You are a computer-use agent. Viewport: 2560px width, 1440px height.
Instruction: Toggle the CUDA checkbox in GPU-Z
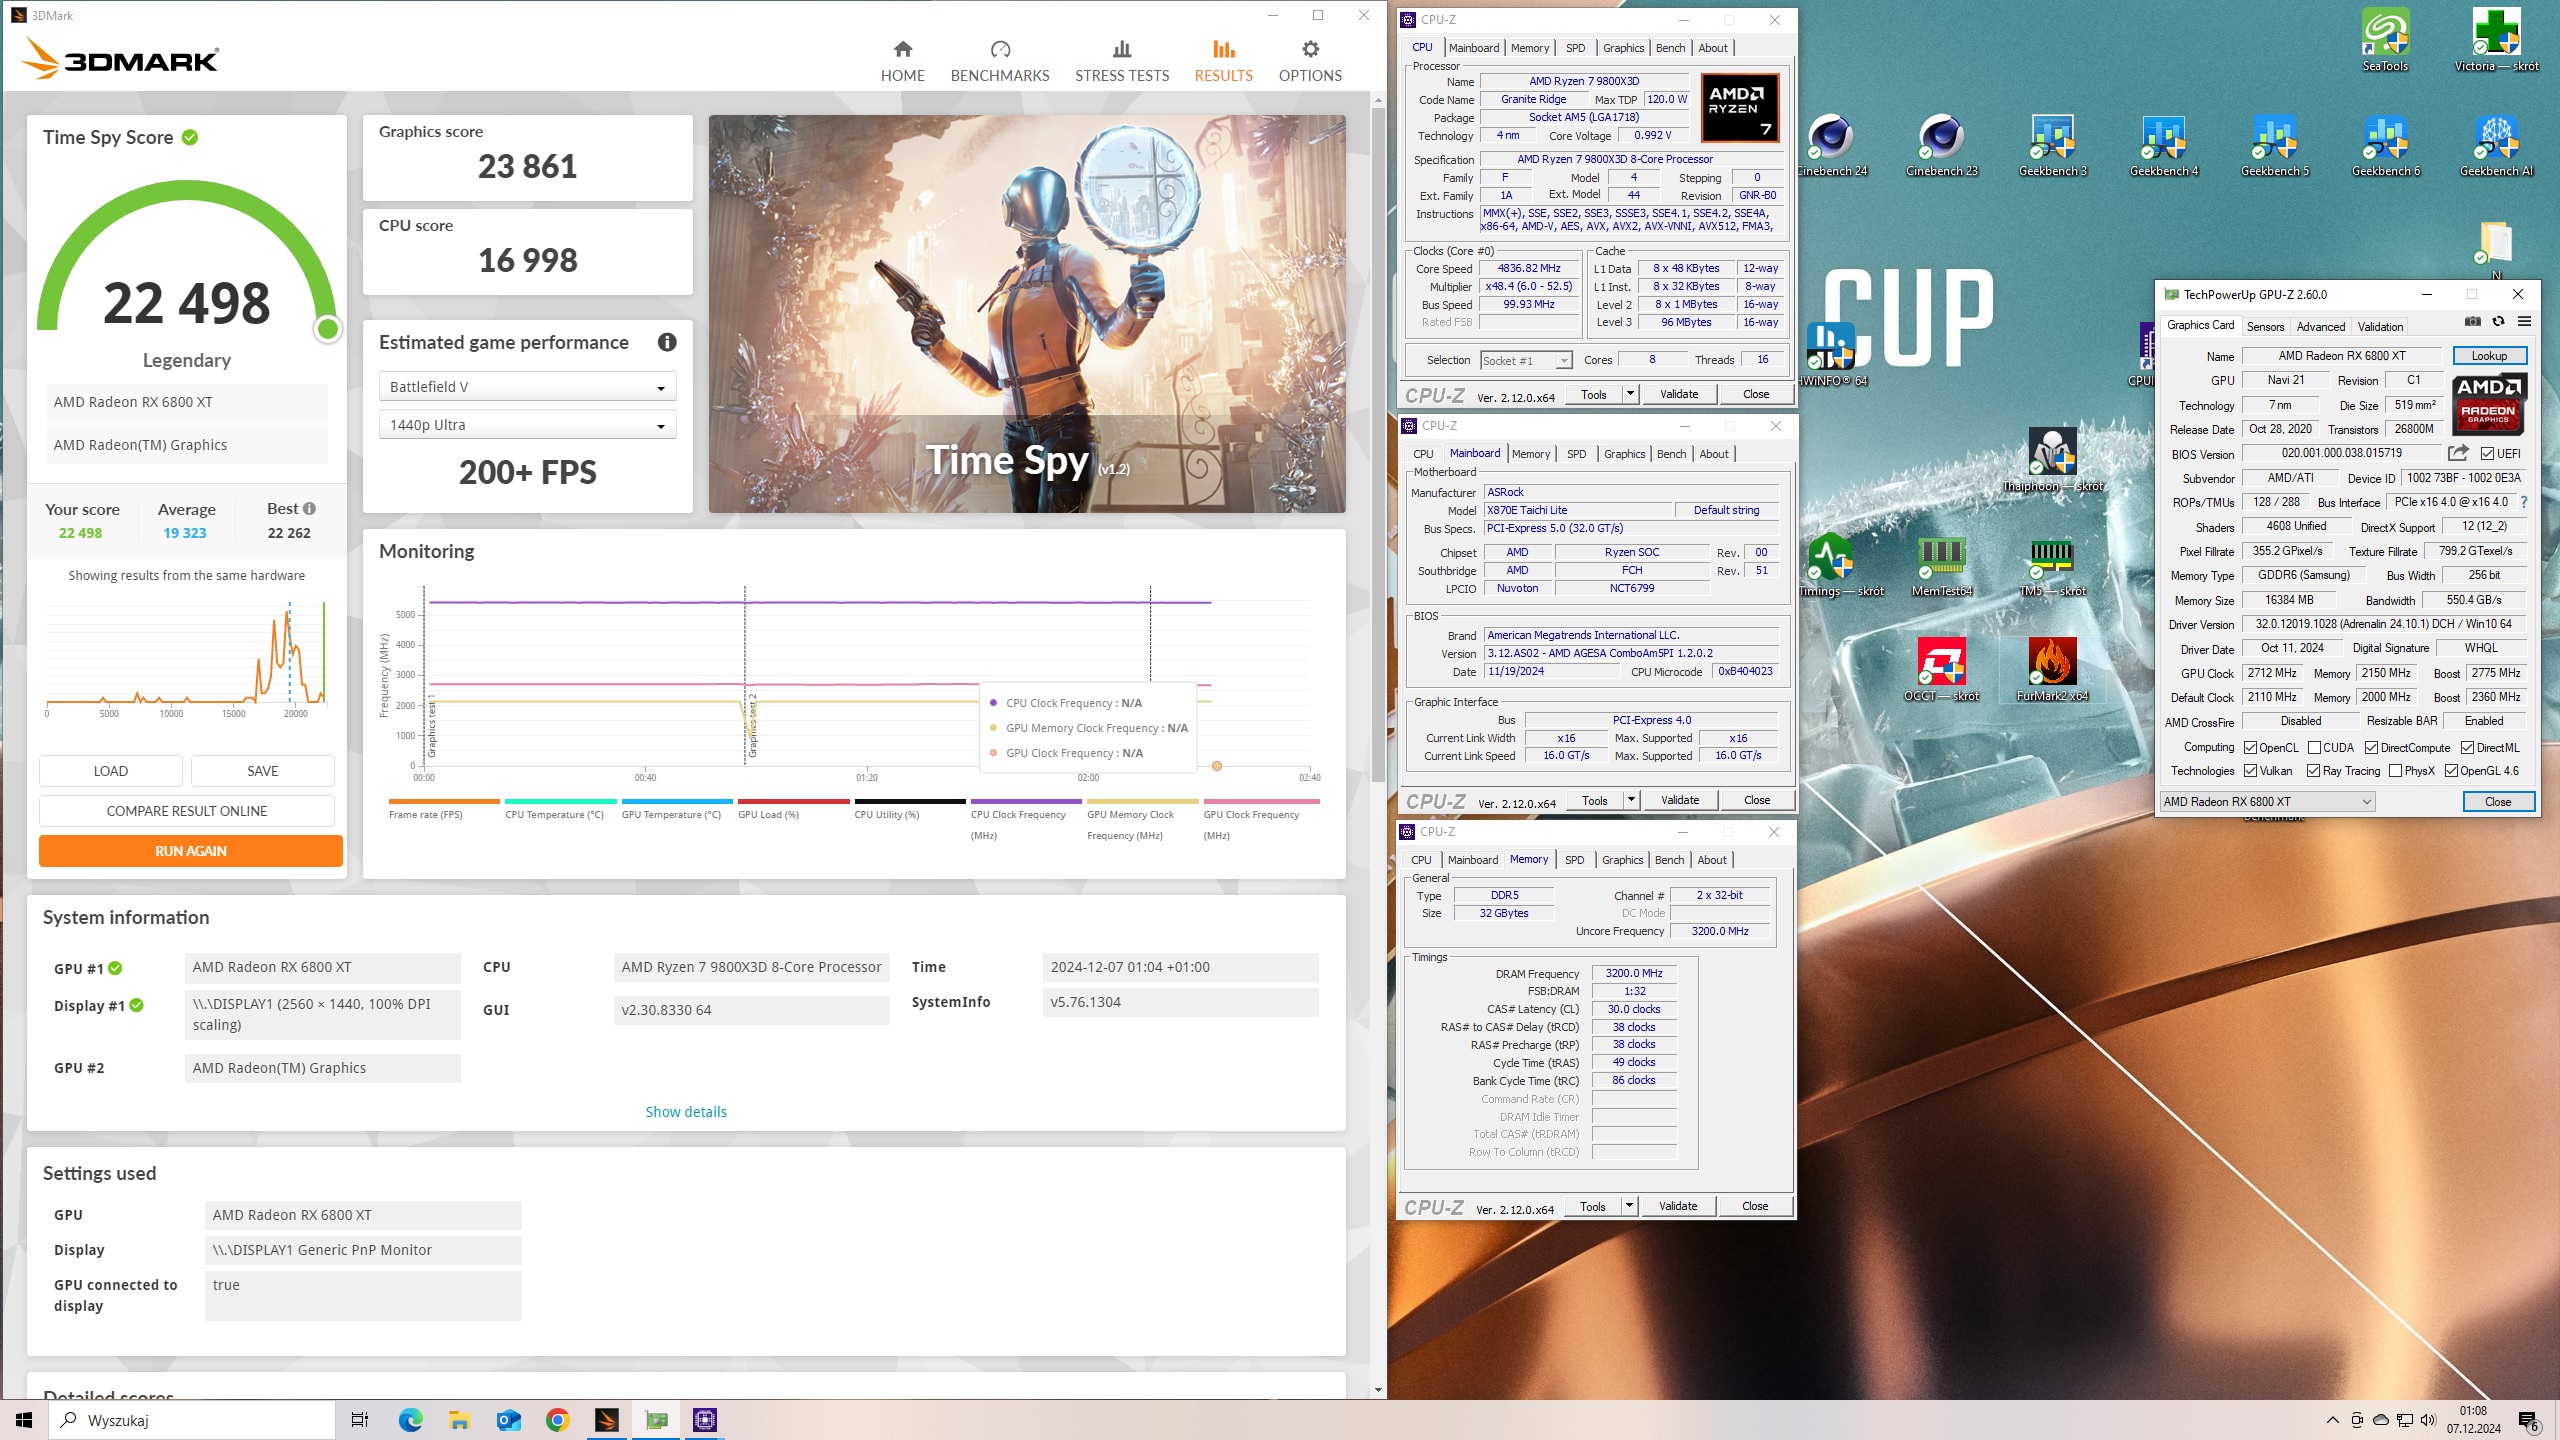click(2314, 748)
